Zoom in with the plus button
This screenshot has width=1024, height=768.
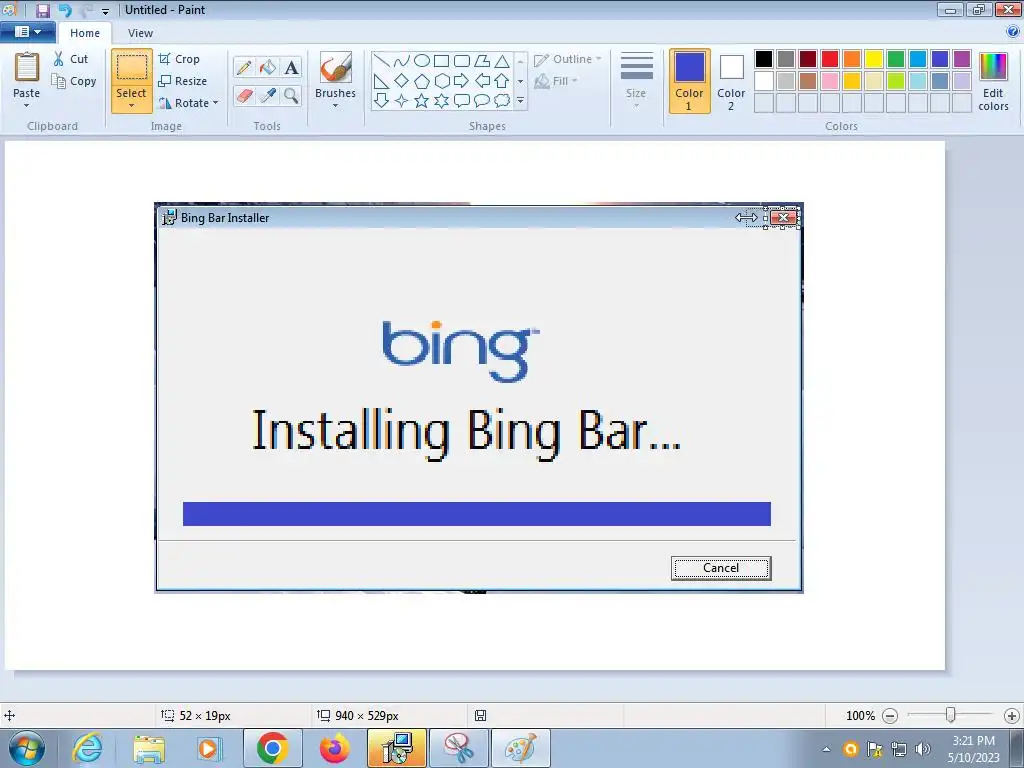point(1012,716)
